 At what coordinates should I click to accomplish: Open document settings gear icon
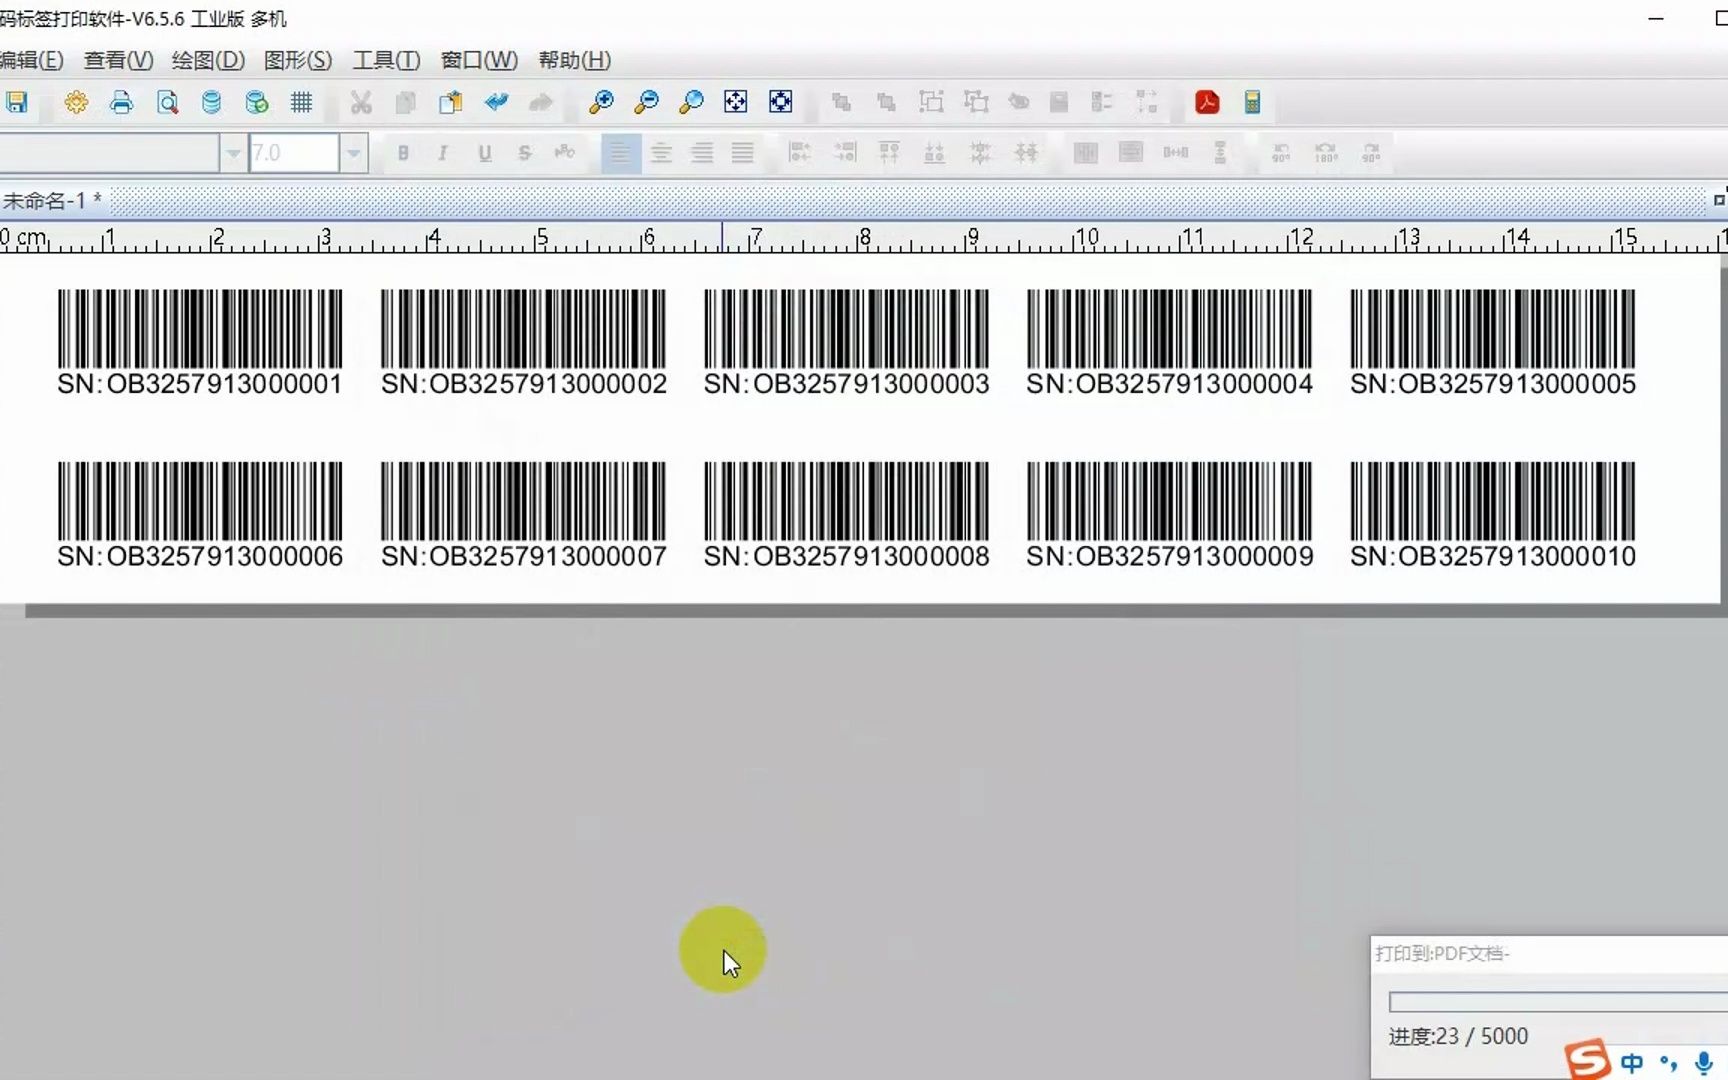(76, 102)
